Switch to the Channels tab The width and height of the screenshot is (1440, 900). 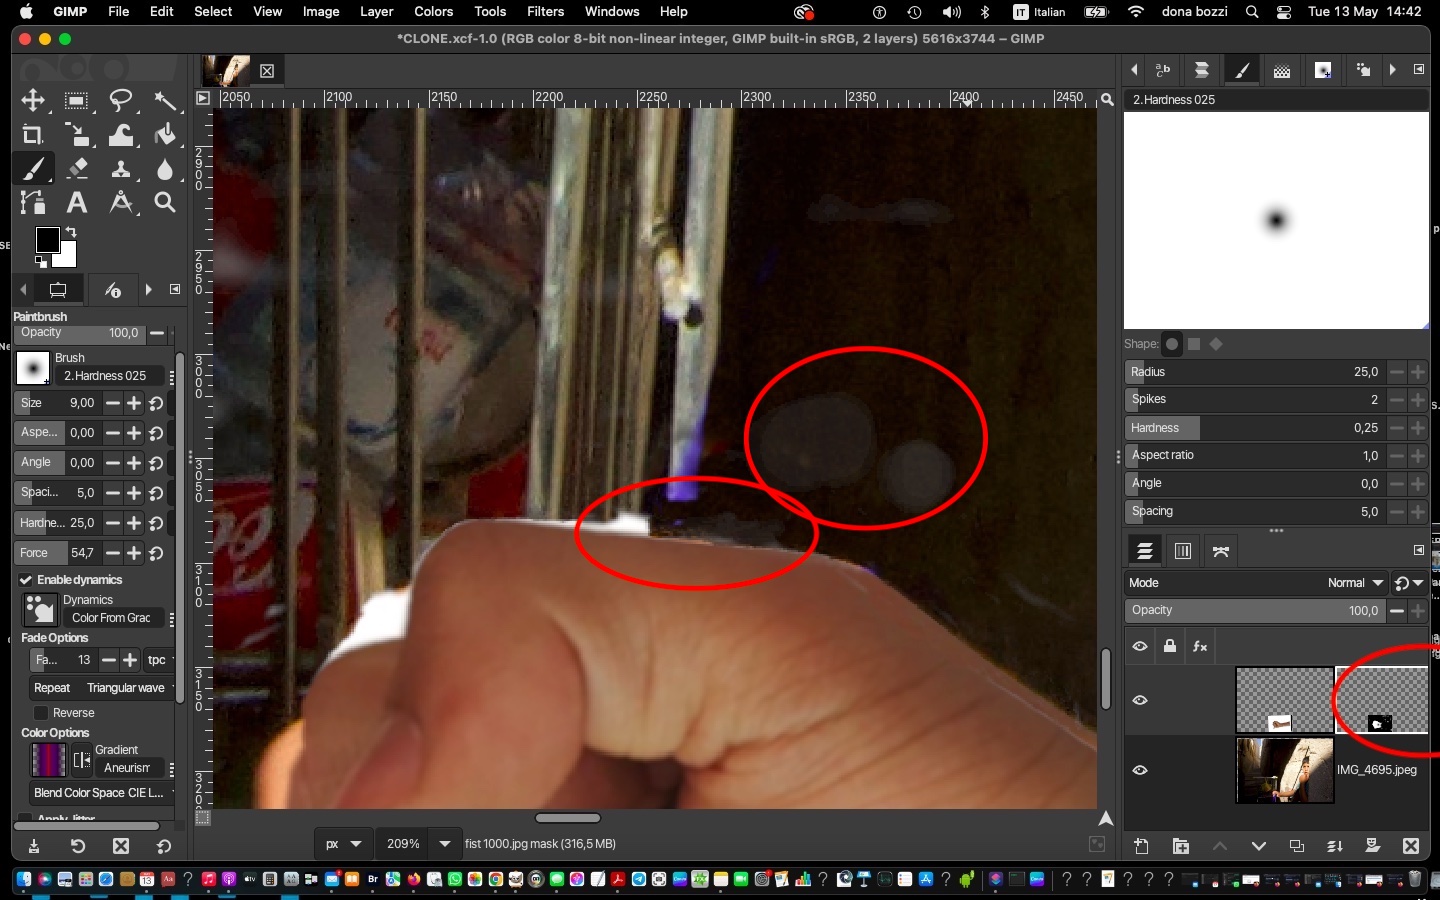pos(1183,551)
